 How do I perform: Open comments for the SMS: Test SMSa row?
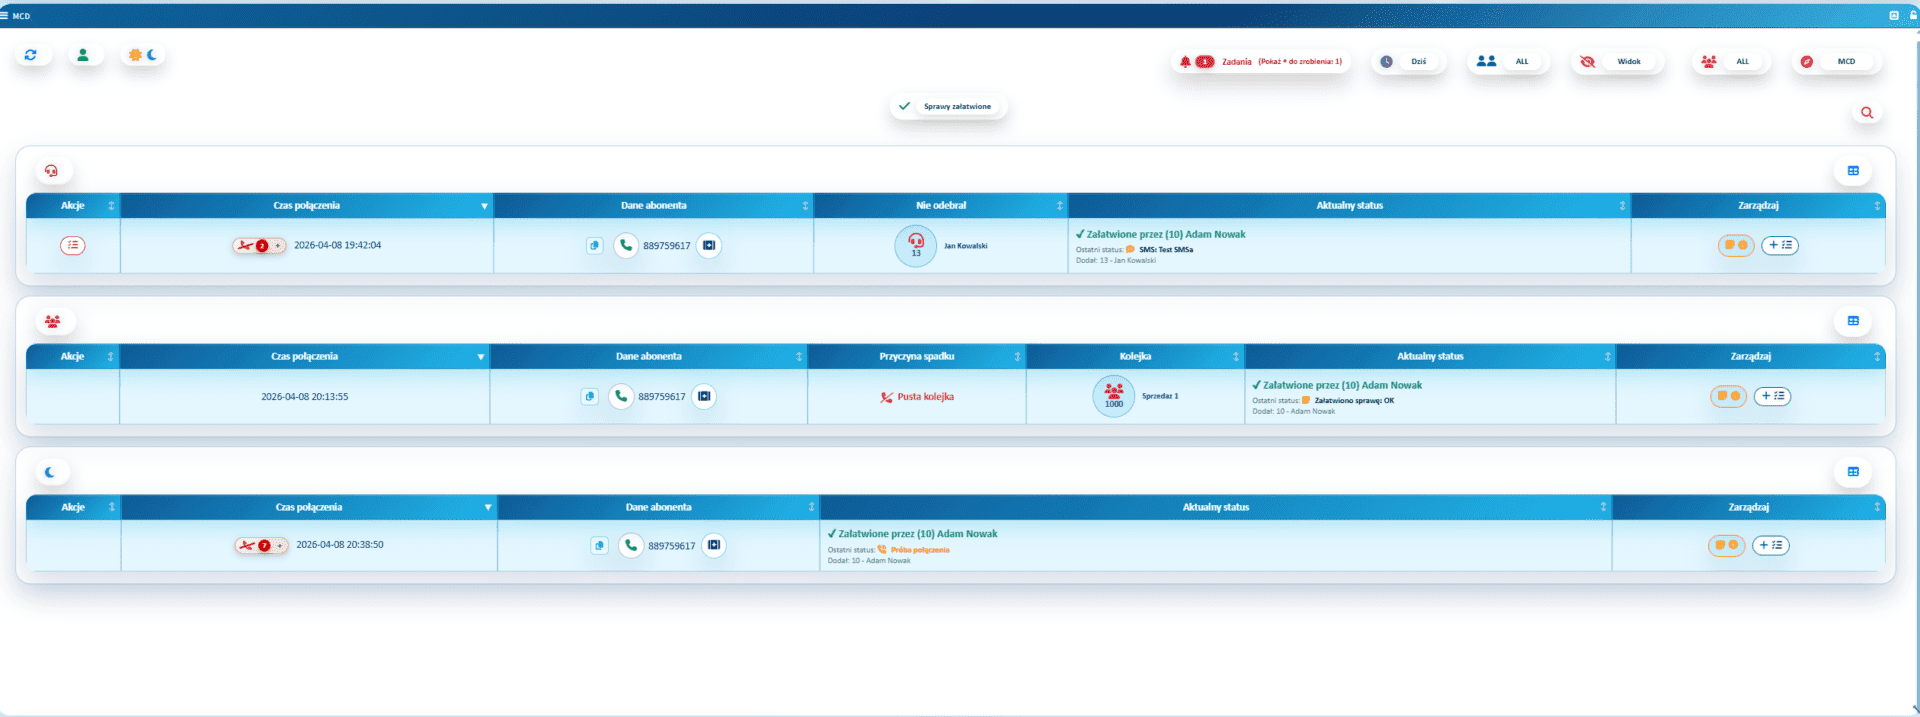pyautogui.click(x=1736, y=246)
